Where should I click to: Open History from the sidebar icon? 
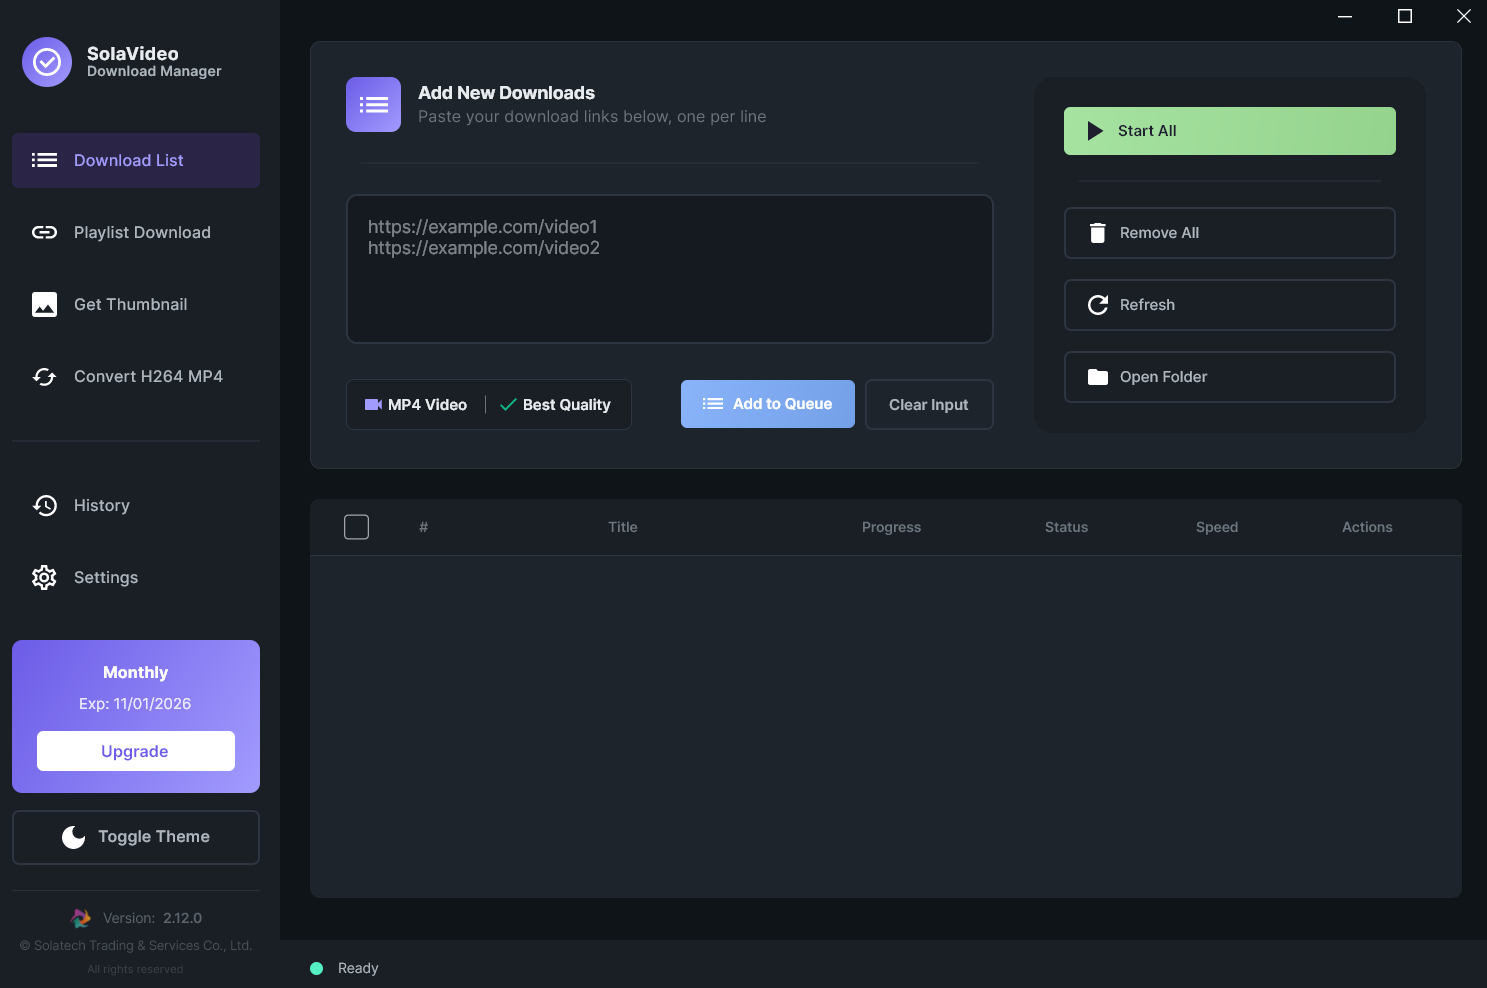pyautogui.click(x=44, y=505)
